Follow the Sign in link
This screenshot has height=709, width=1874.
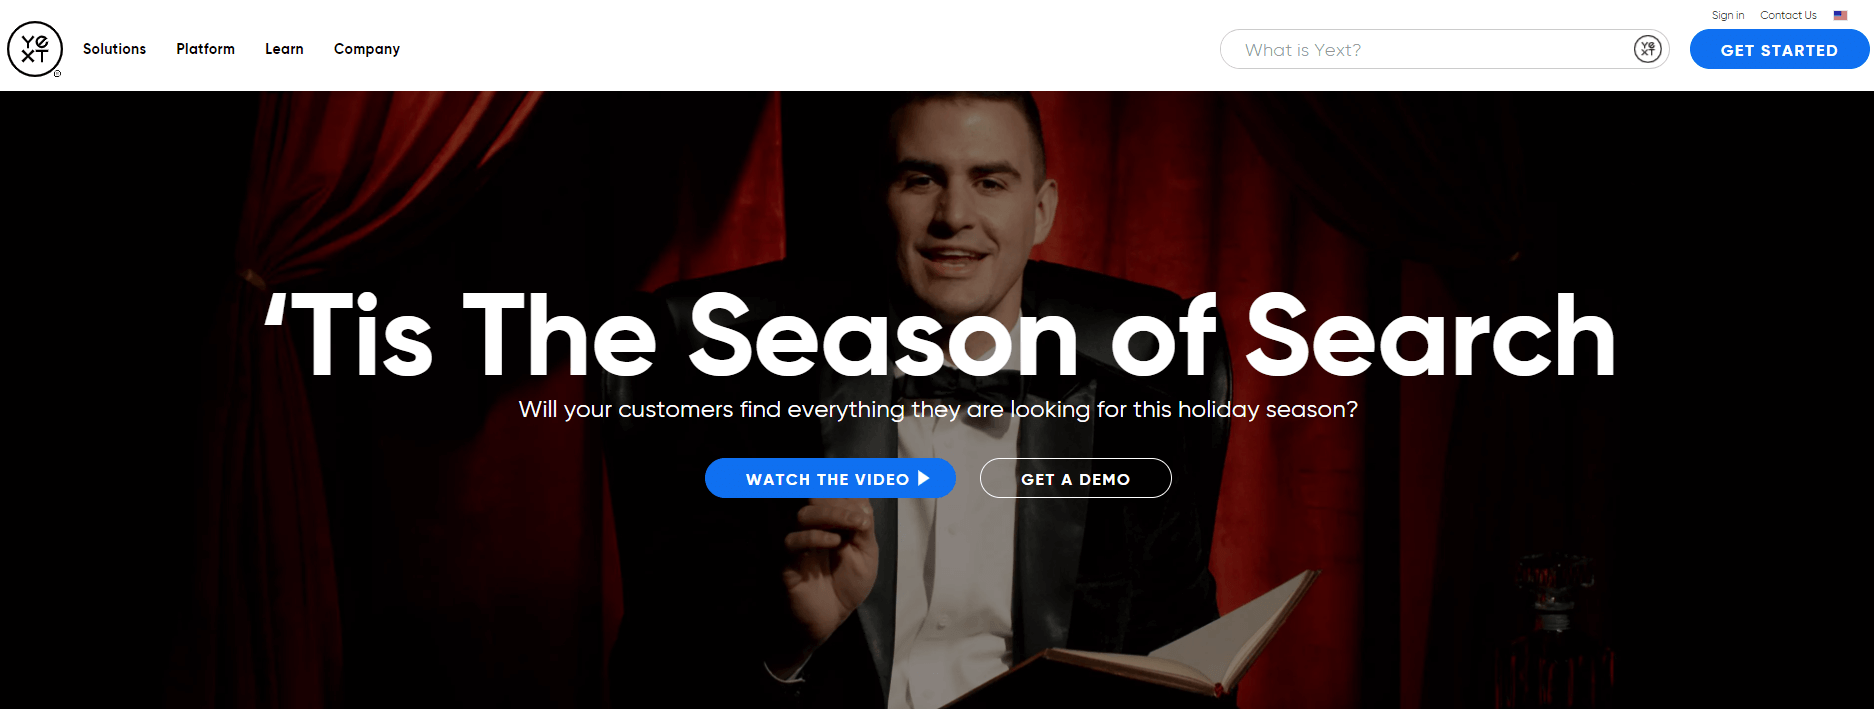point(1727,15)
